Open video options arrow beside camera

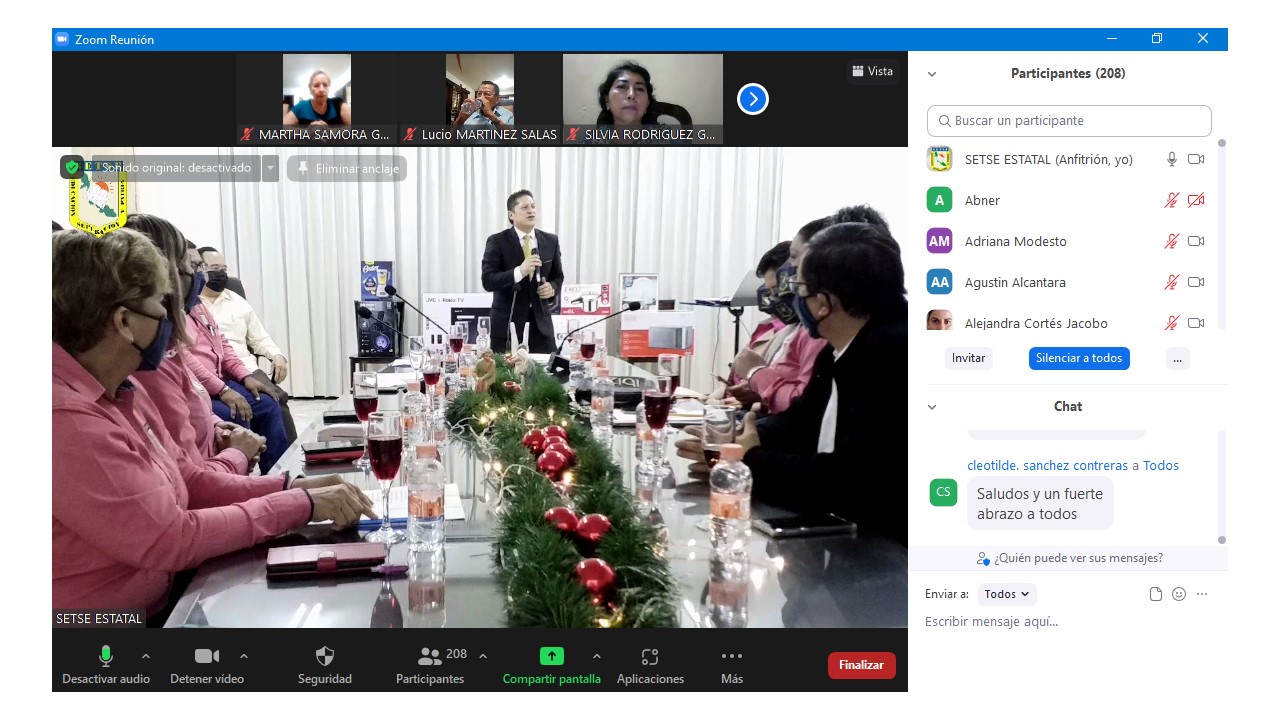click(x=244, y=656)
